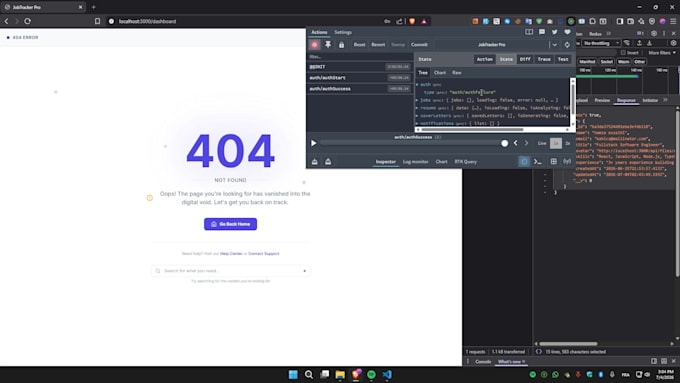Open the More filters dropdown
The width and height of the screenshot is (680, 383).
(x=662, y=52)
